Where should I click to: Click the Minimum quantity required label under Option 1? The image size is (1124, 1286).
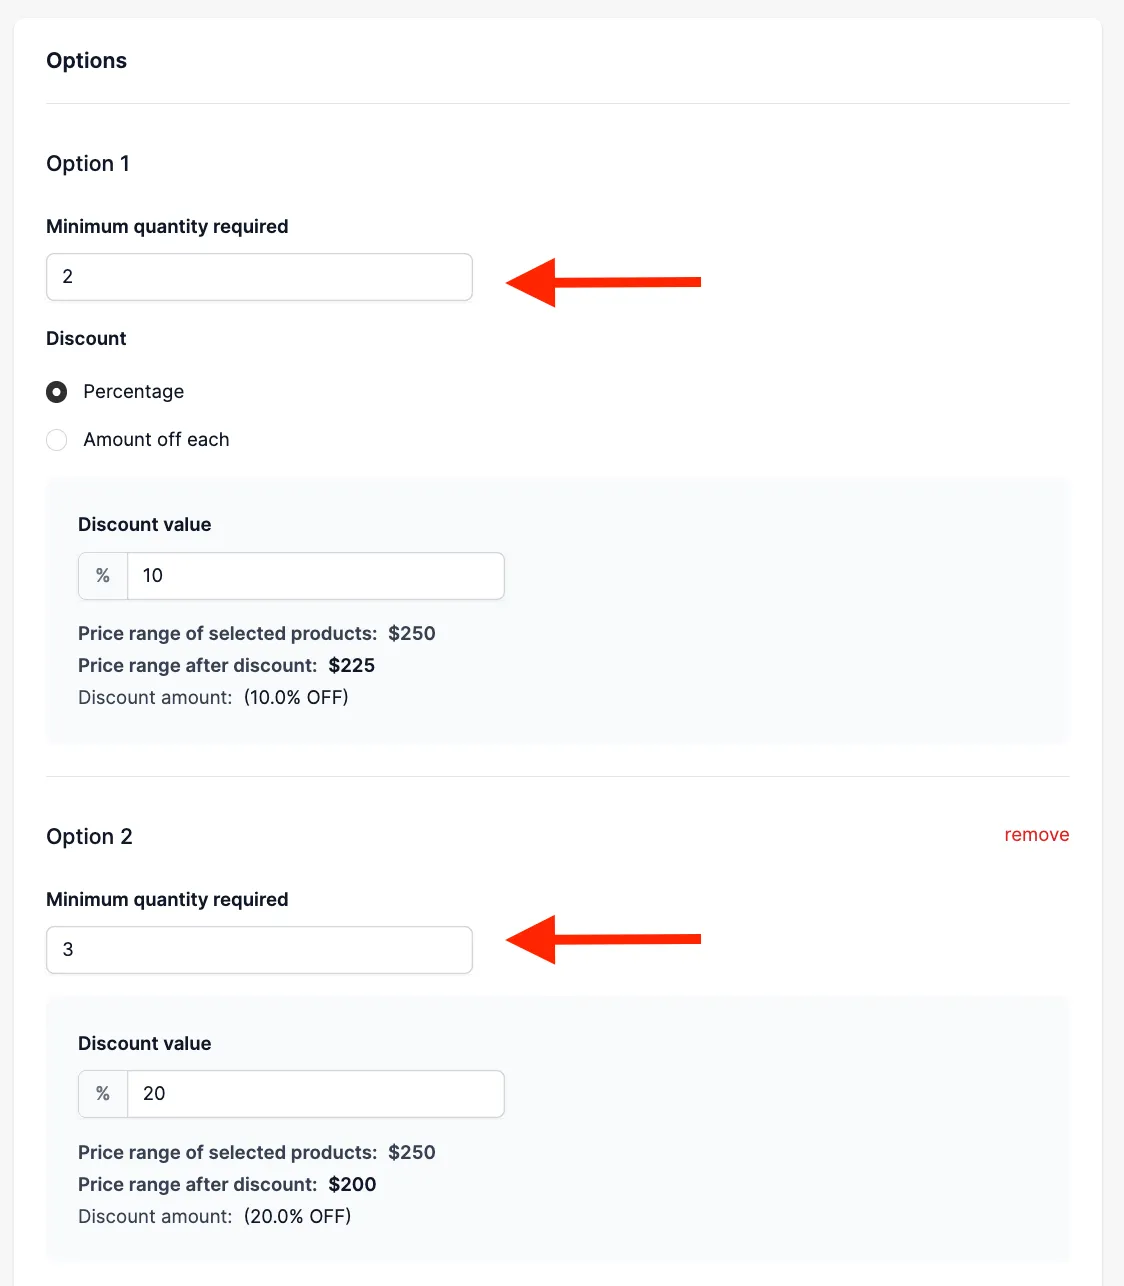click(x=167, y=227)
